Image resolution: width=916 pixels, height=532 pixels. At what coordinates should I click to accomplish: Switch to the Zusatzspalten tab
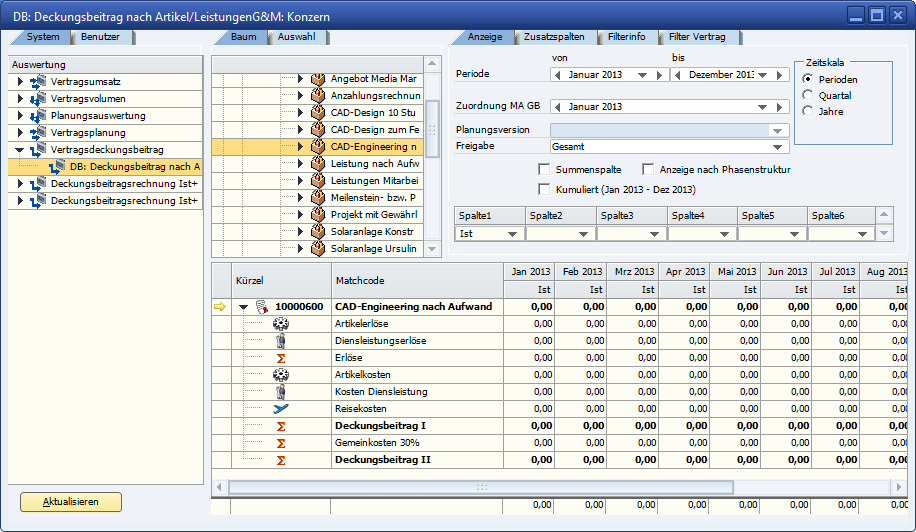point(554,37)
